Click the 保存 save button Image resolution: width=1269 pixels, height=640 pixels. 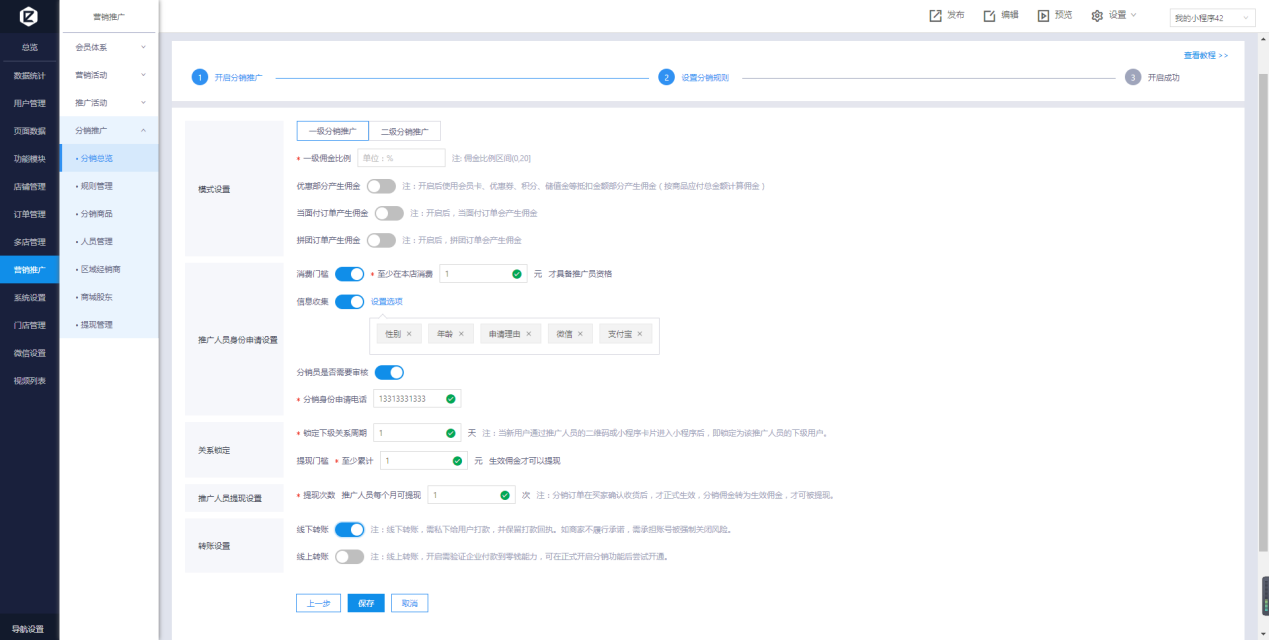(x=366, y=603)
